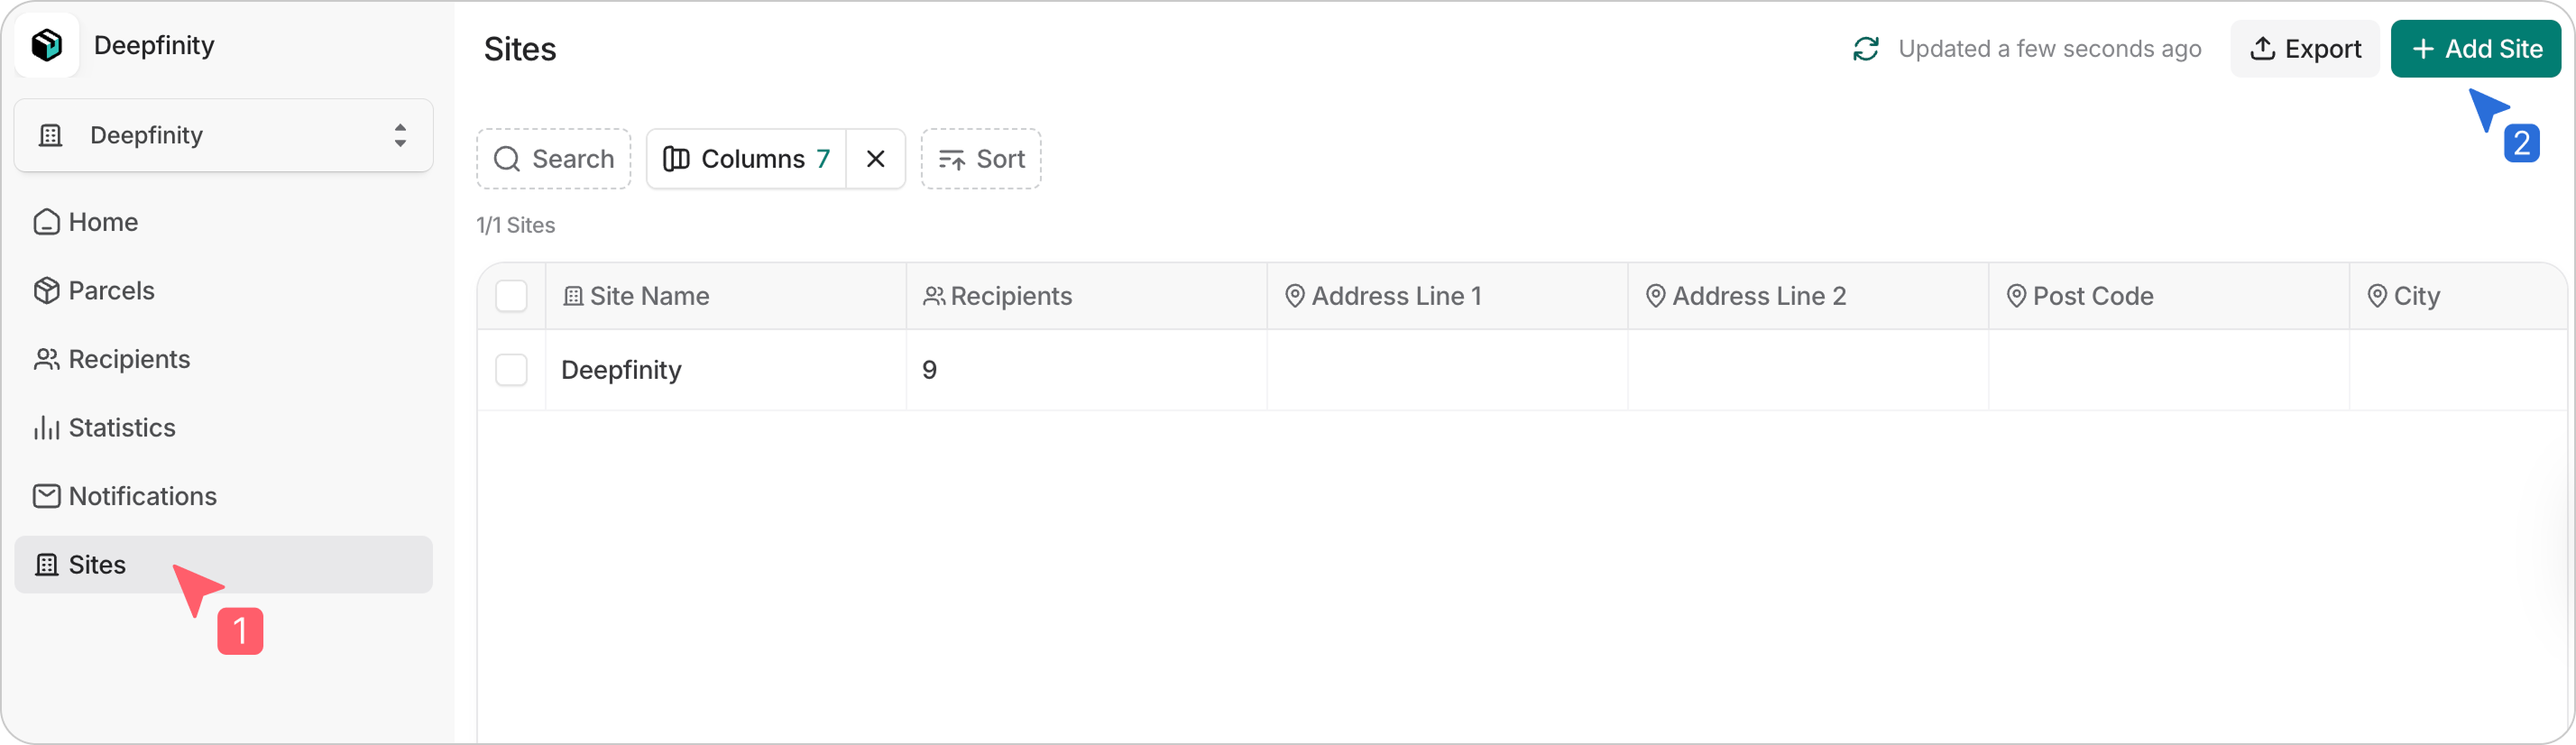Open the Sort options
2576x745 pixels.
(x=981, y=158)
